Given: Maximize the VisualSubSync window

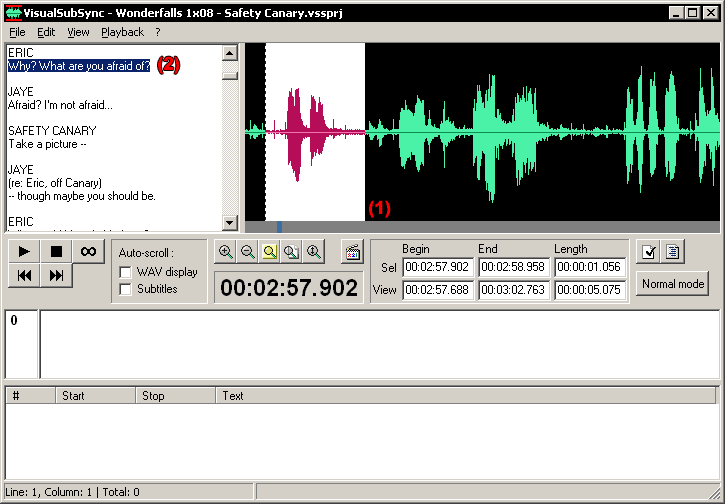Looking at the screenshot, I should (693, 13).
